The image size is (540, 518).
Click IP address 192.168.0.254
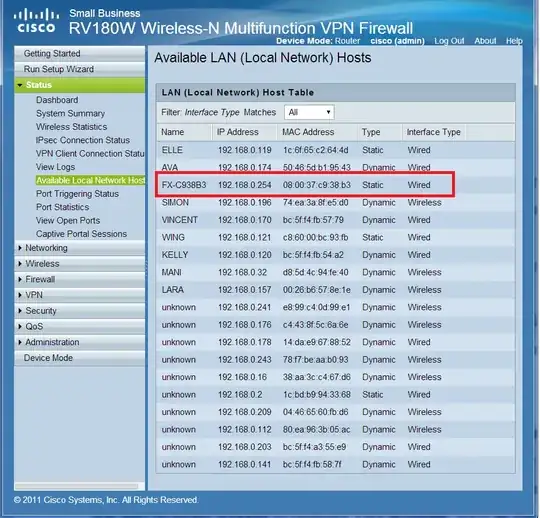(245, 185)
